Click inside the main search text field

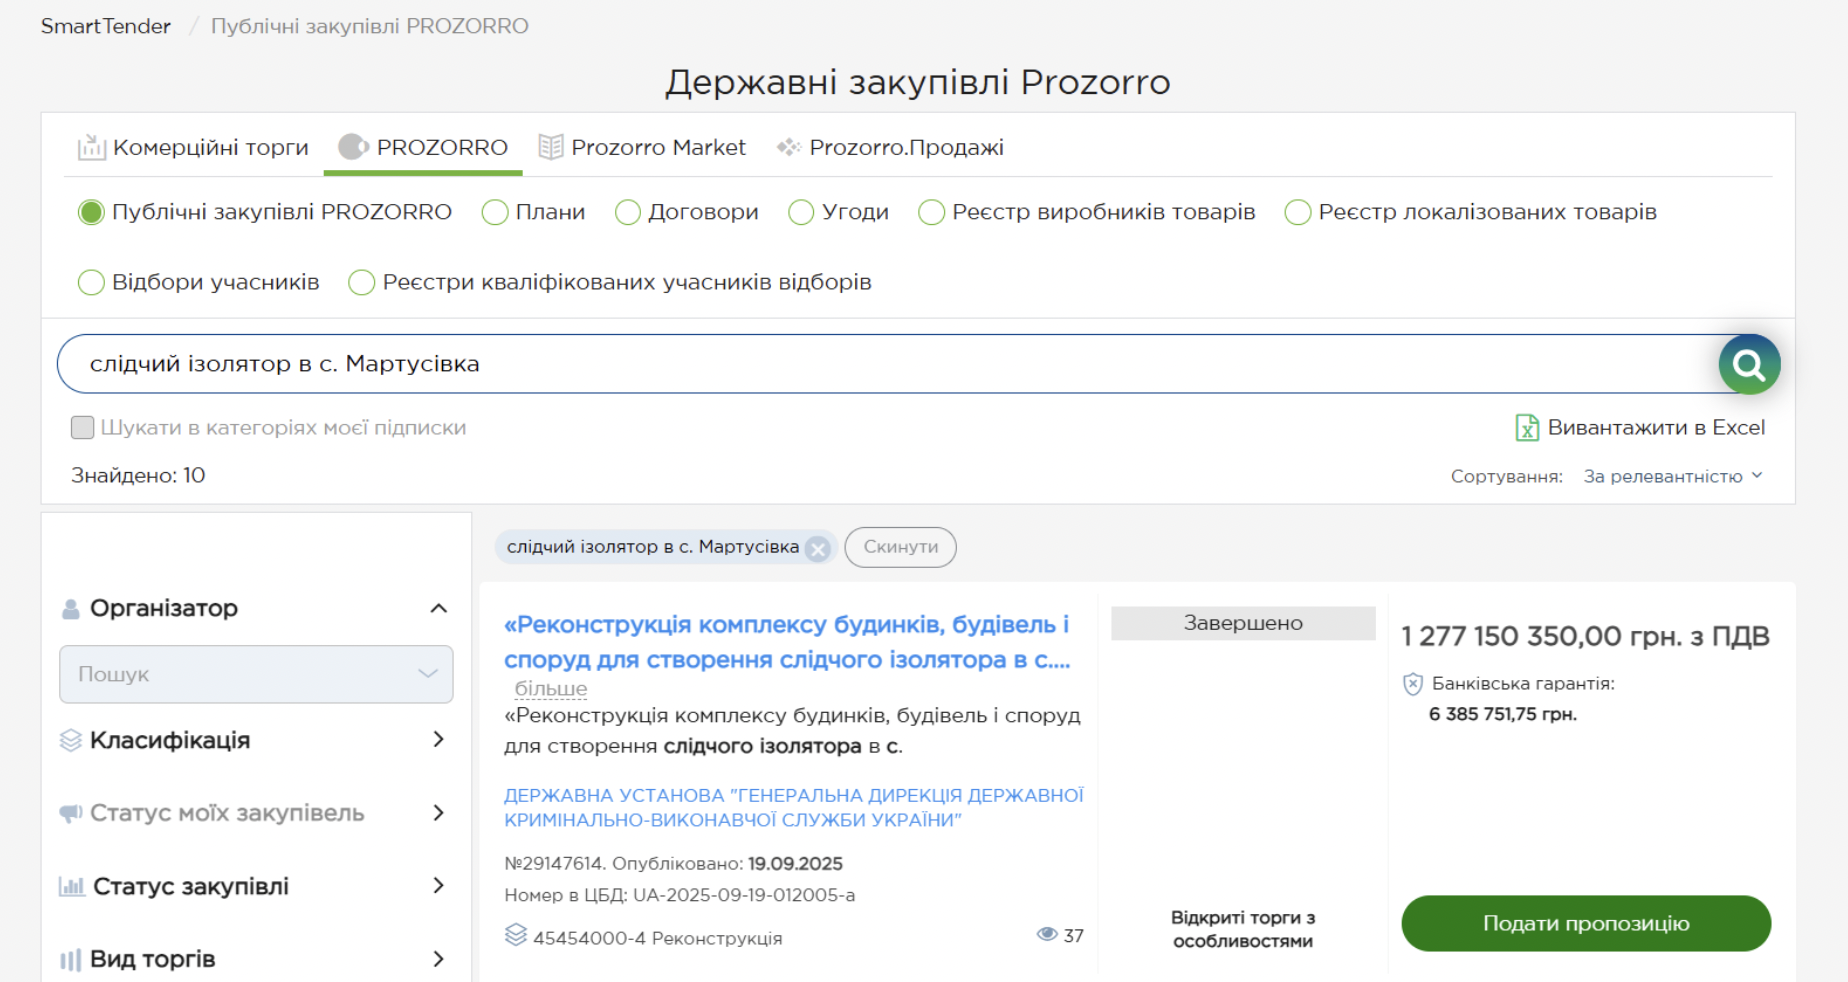[890, 364]
